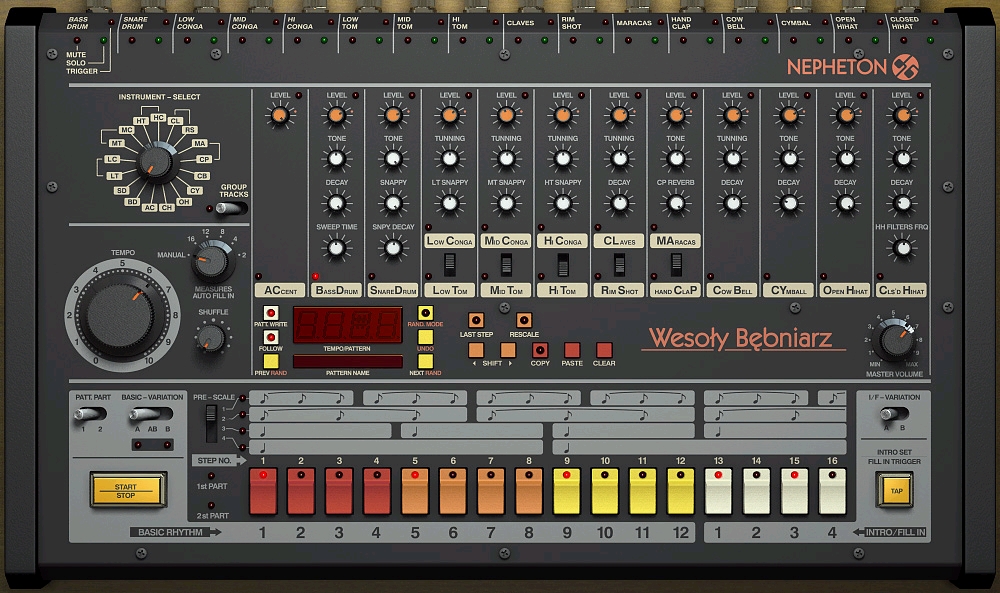Select CB on the instrument selector
Image resolution: width=1000 pixels, height=593 pixels.
(x=202, y=175)
